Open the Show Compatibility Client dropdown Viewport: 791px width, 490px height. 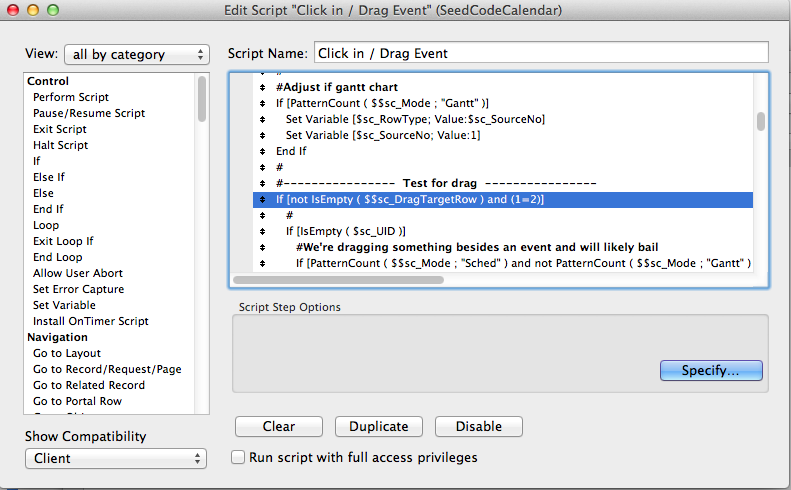click(x=116, y=458)
